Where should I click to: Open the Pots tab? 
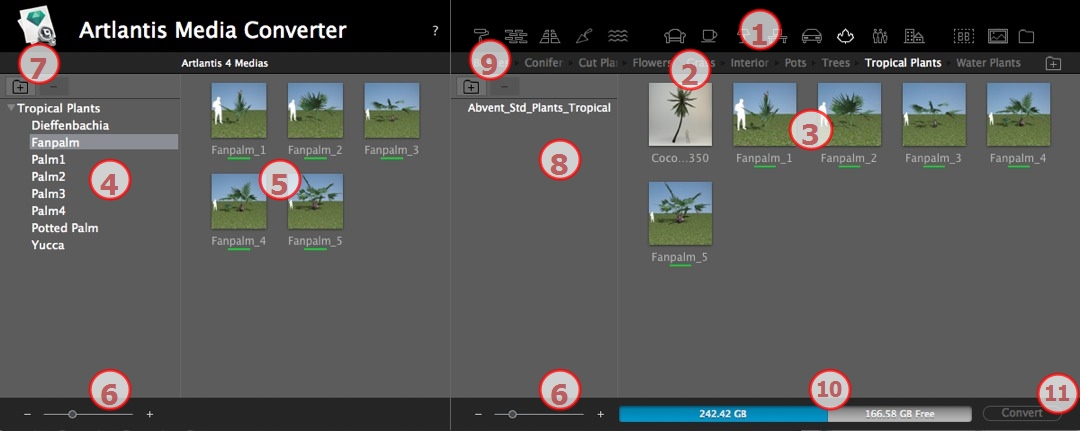tap(795, 63)
